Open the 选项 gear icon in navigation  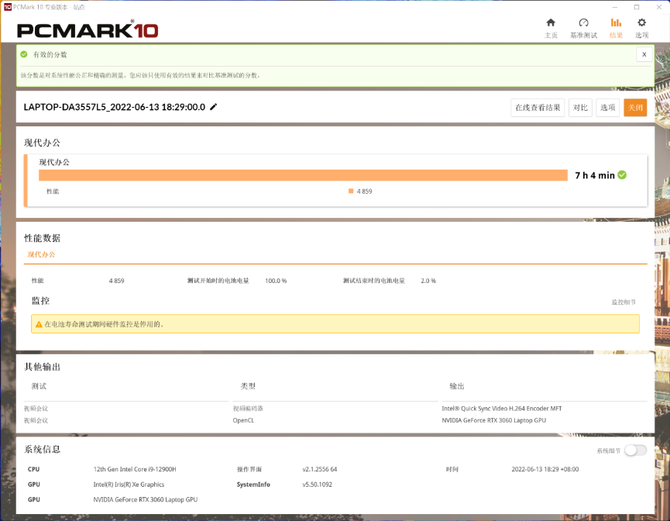642,23
